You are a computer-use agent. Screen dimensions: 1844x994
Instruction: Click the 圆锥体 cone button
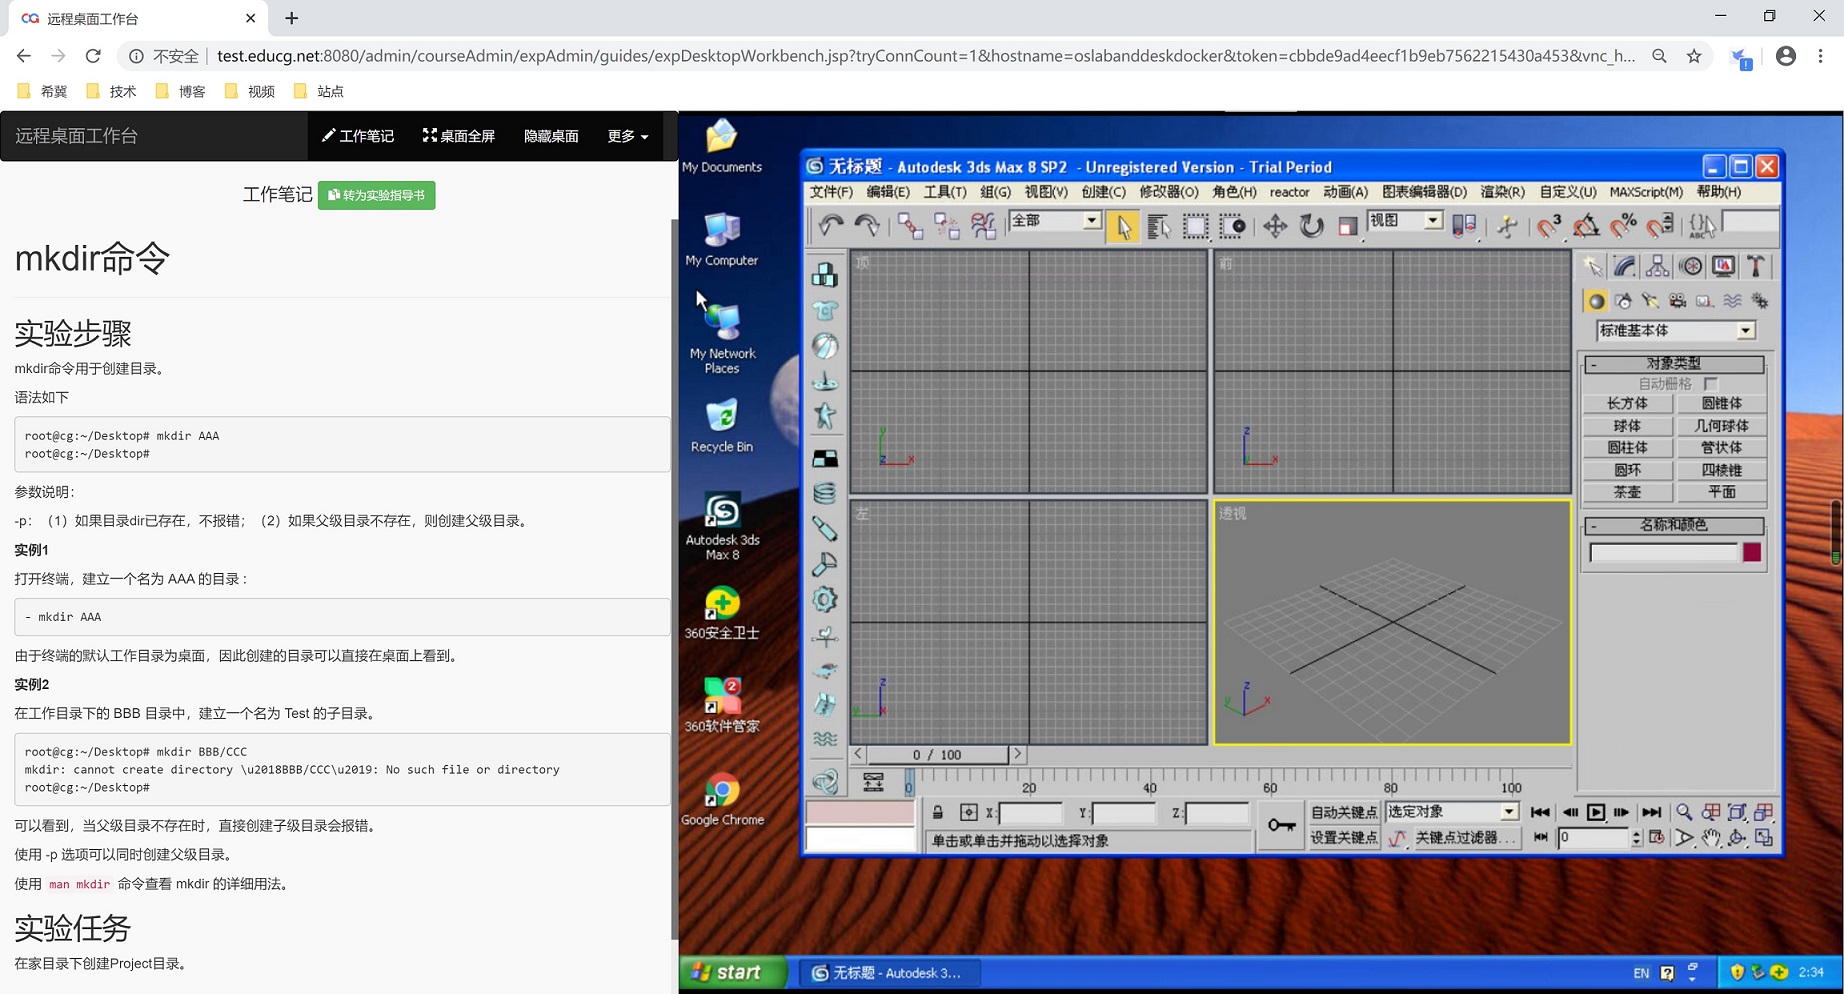(1721, 404)
